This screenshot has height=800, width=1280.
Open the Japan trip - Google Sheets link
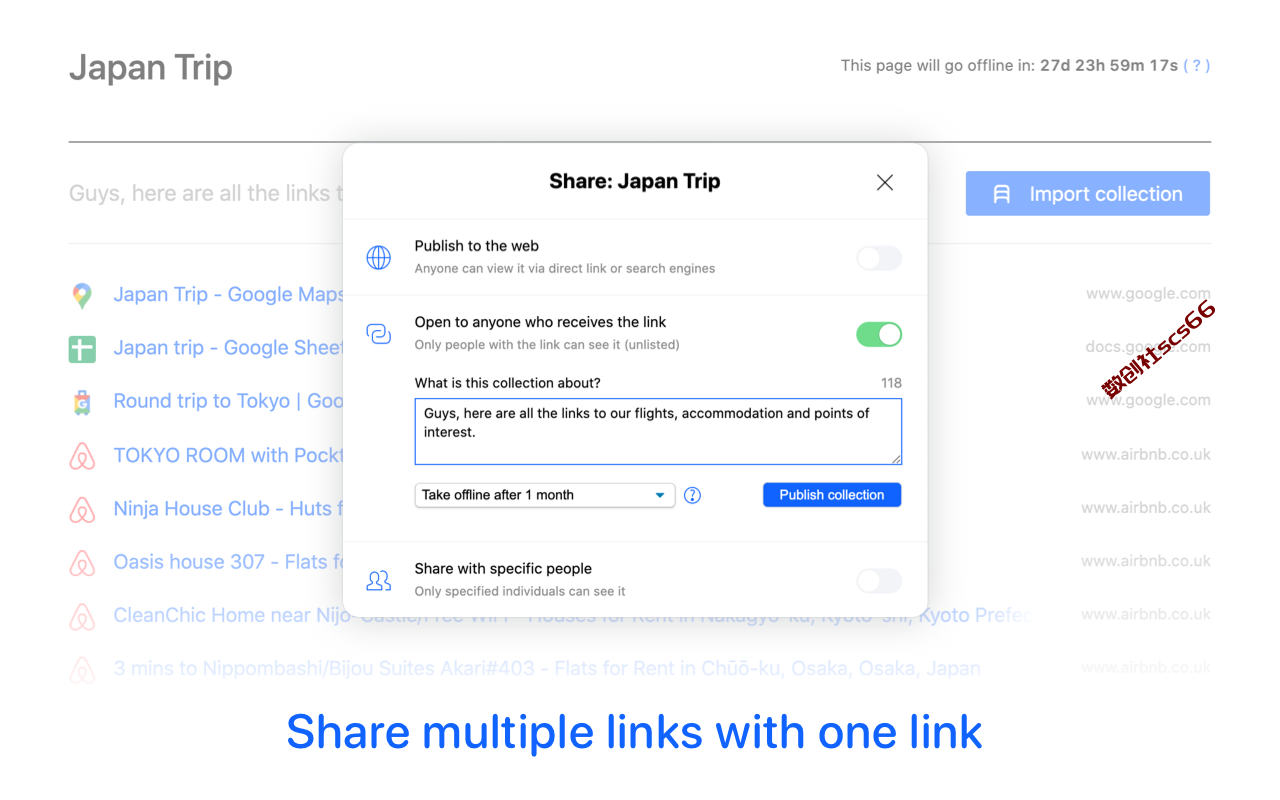228,347
